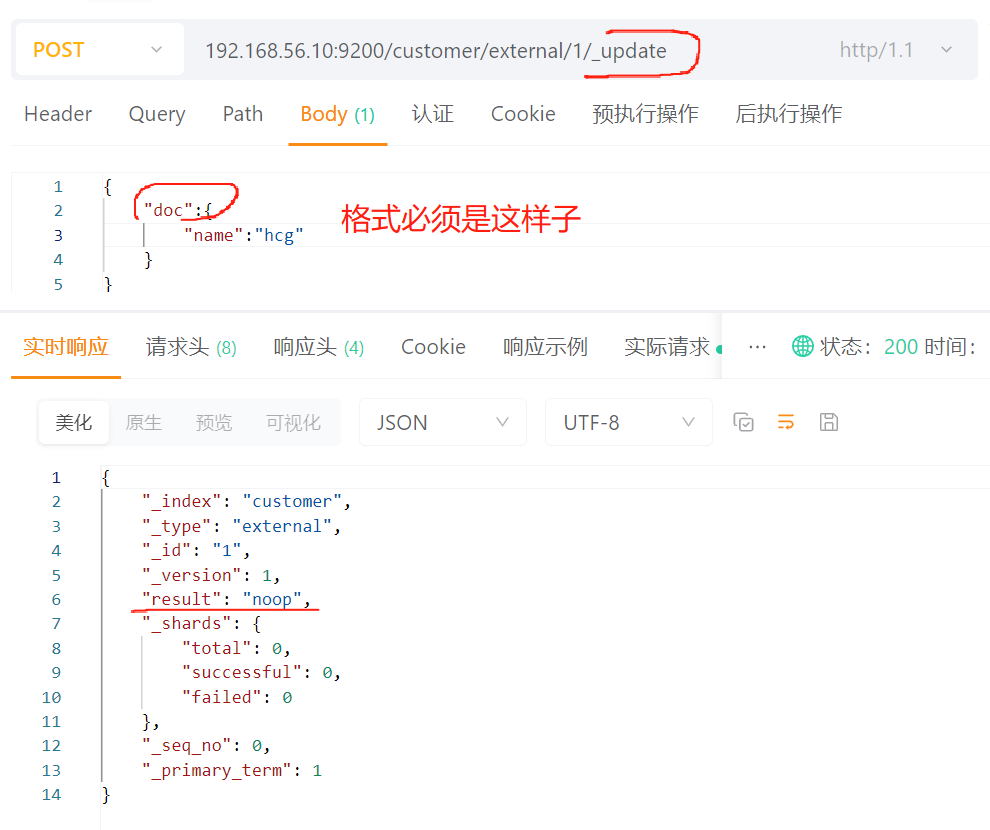The image size is (990, 830).
Task: Click the "_id": "1" response line
Action: (196, 550)
